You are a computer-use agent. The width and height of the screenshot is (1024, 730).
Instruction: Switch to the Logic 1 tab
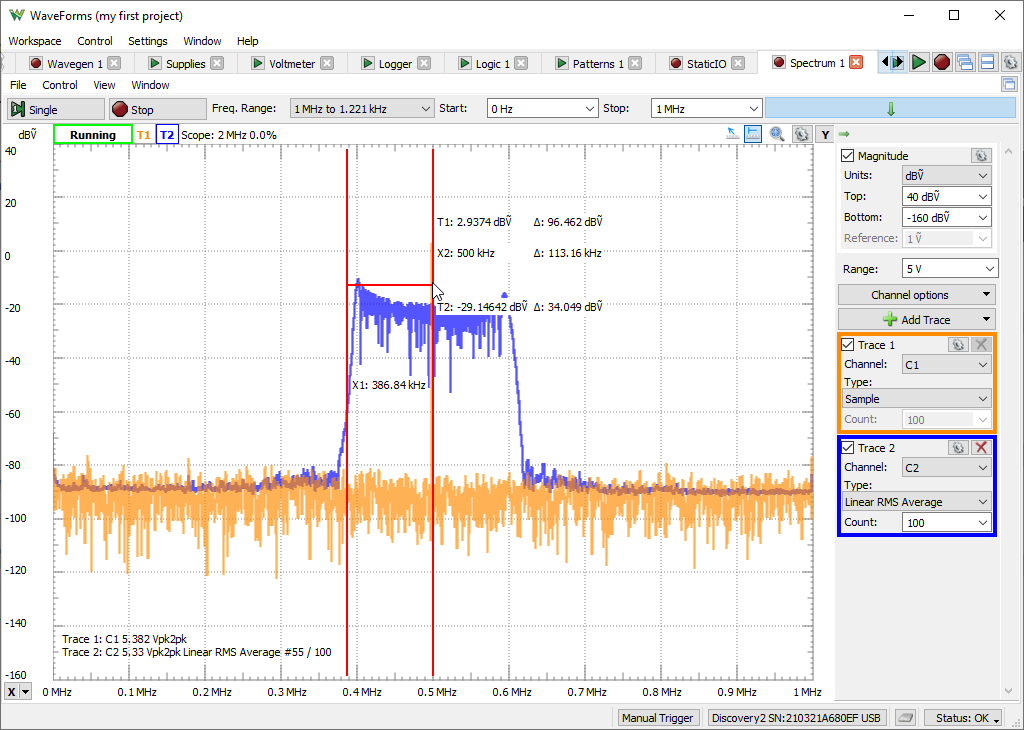tap(492, 63)
